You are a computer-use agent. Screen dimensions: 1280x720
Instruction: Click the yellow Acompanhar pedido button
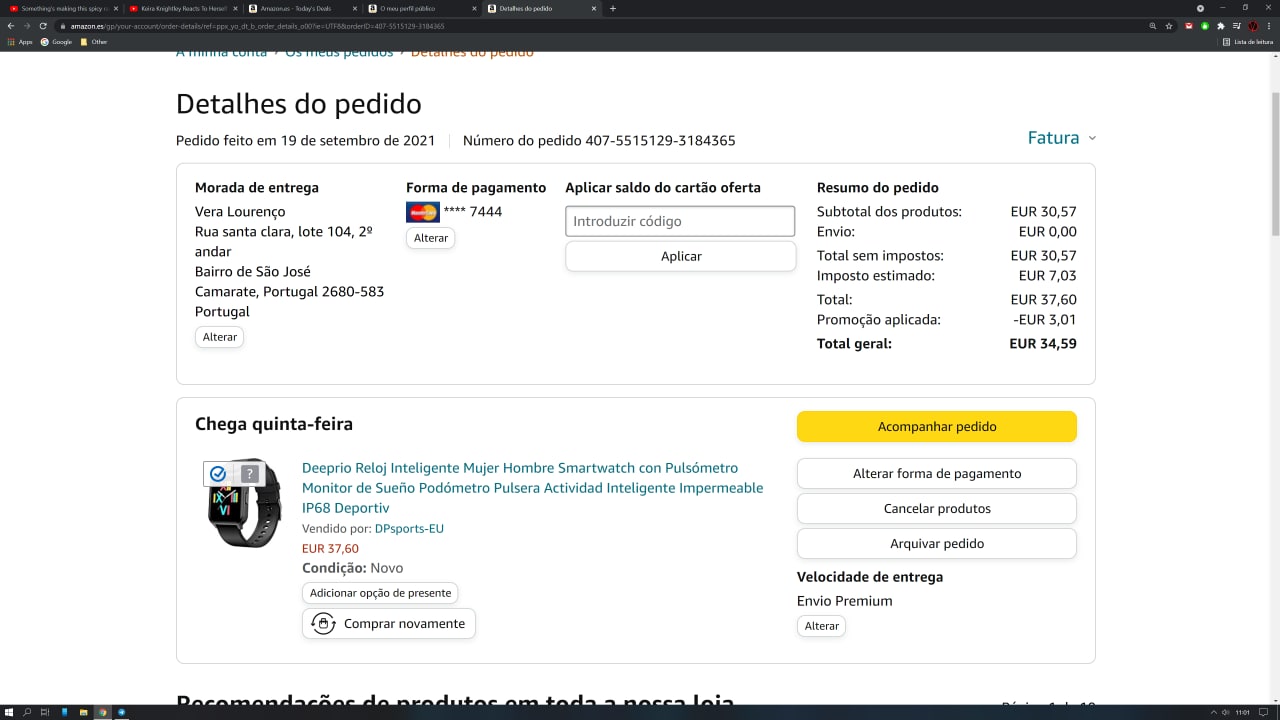[x=936, y=427]
